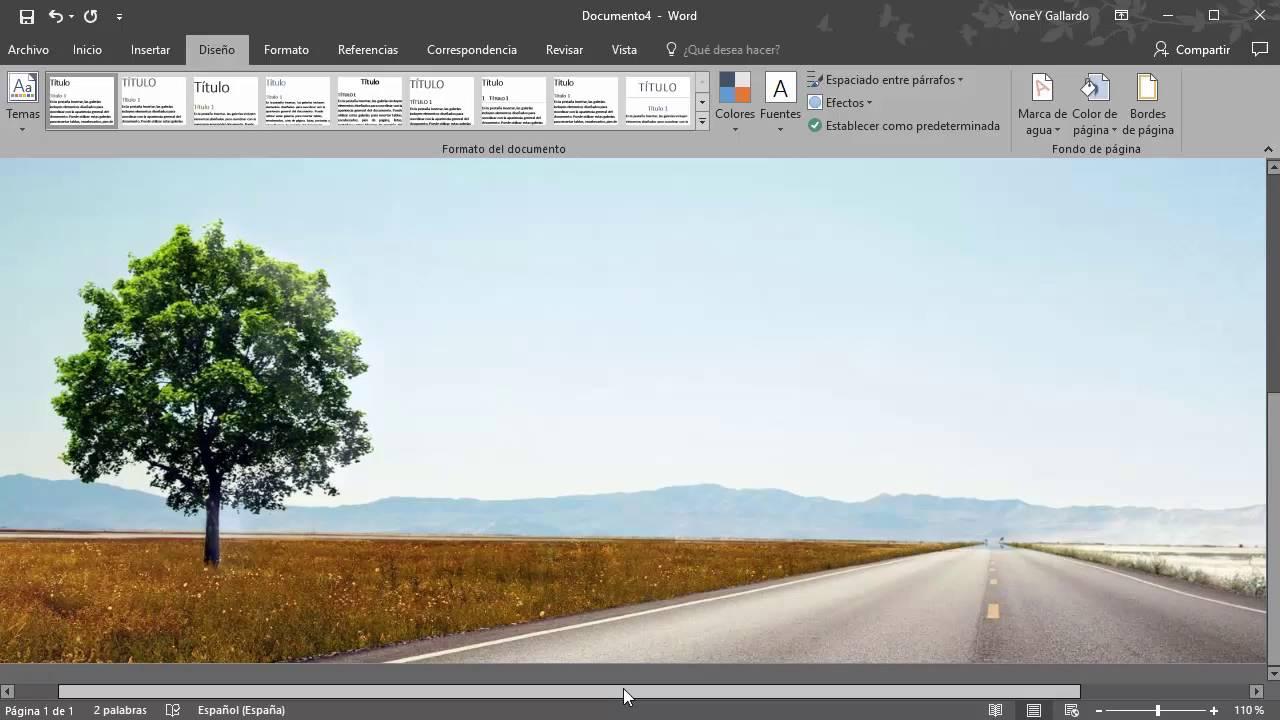Open Marca de agua watermark menu
The image size is (1280, 720).
pos(1042,105)
